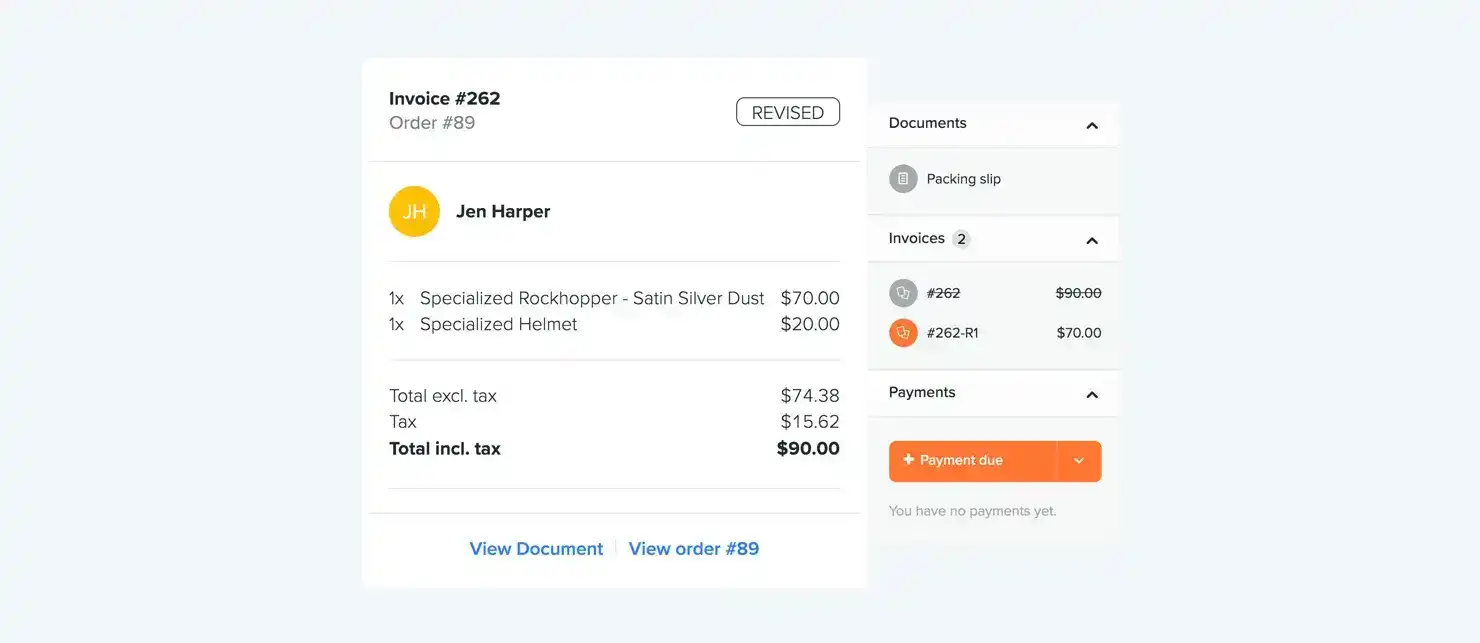This screenshot has height=643, width=1480.
Task: Click the plus icon in Payment due button
Action: [909, 461]
